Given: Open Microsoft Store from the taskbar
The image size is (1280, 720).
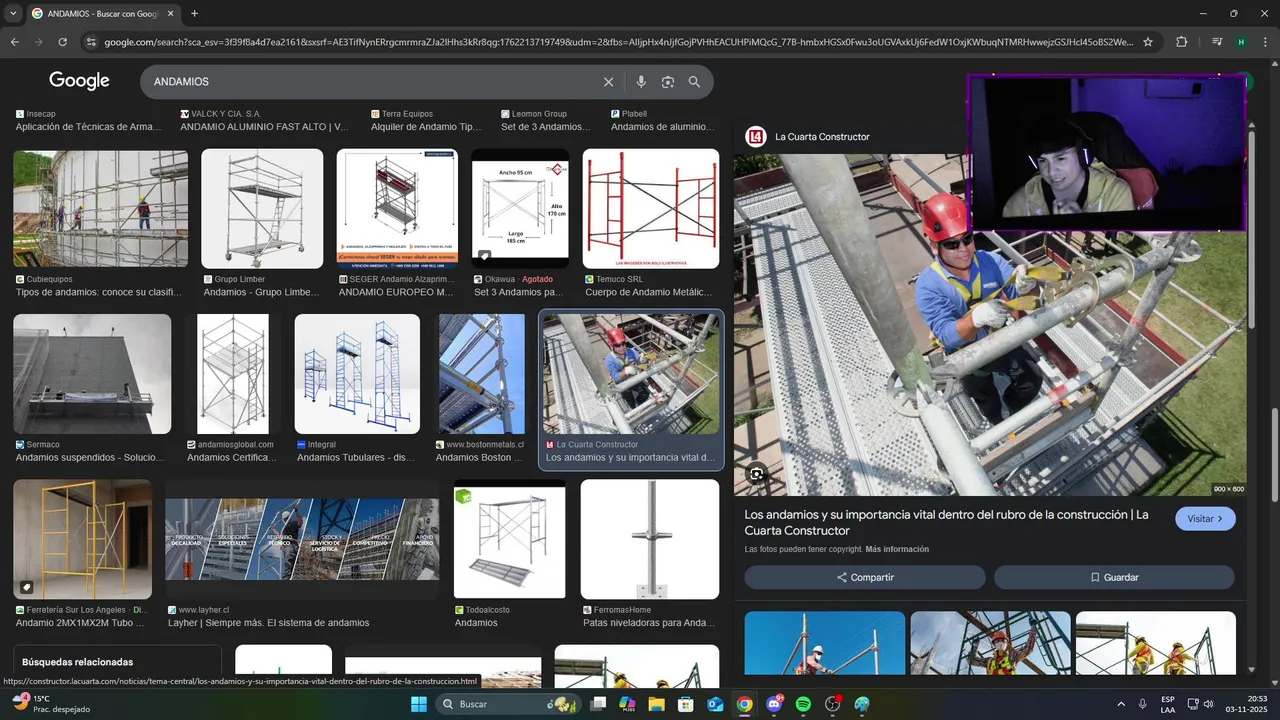Looking at the screenshot, I should (x=686, y=704).
